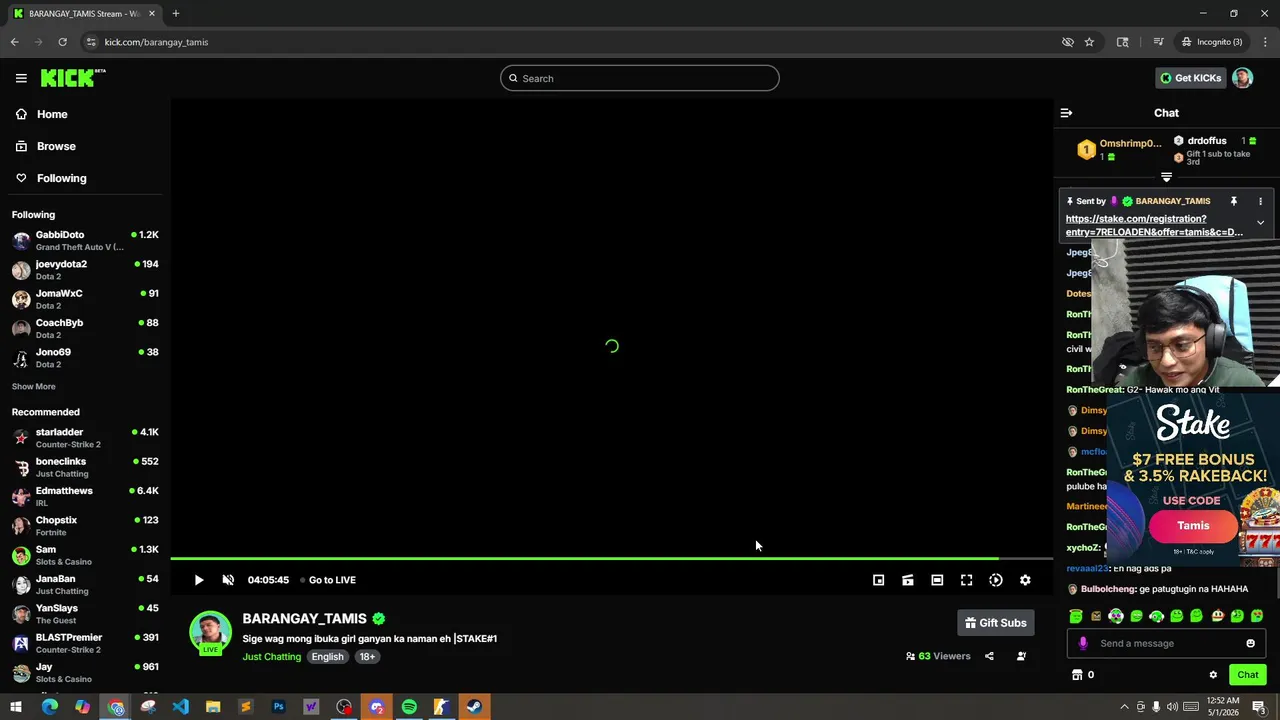
Task: Insert first green emote in quick row
Action: click(1076, 616)
